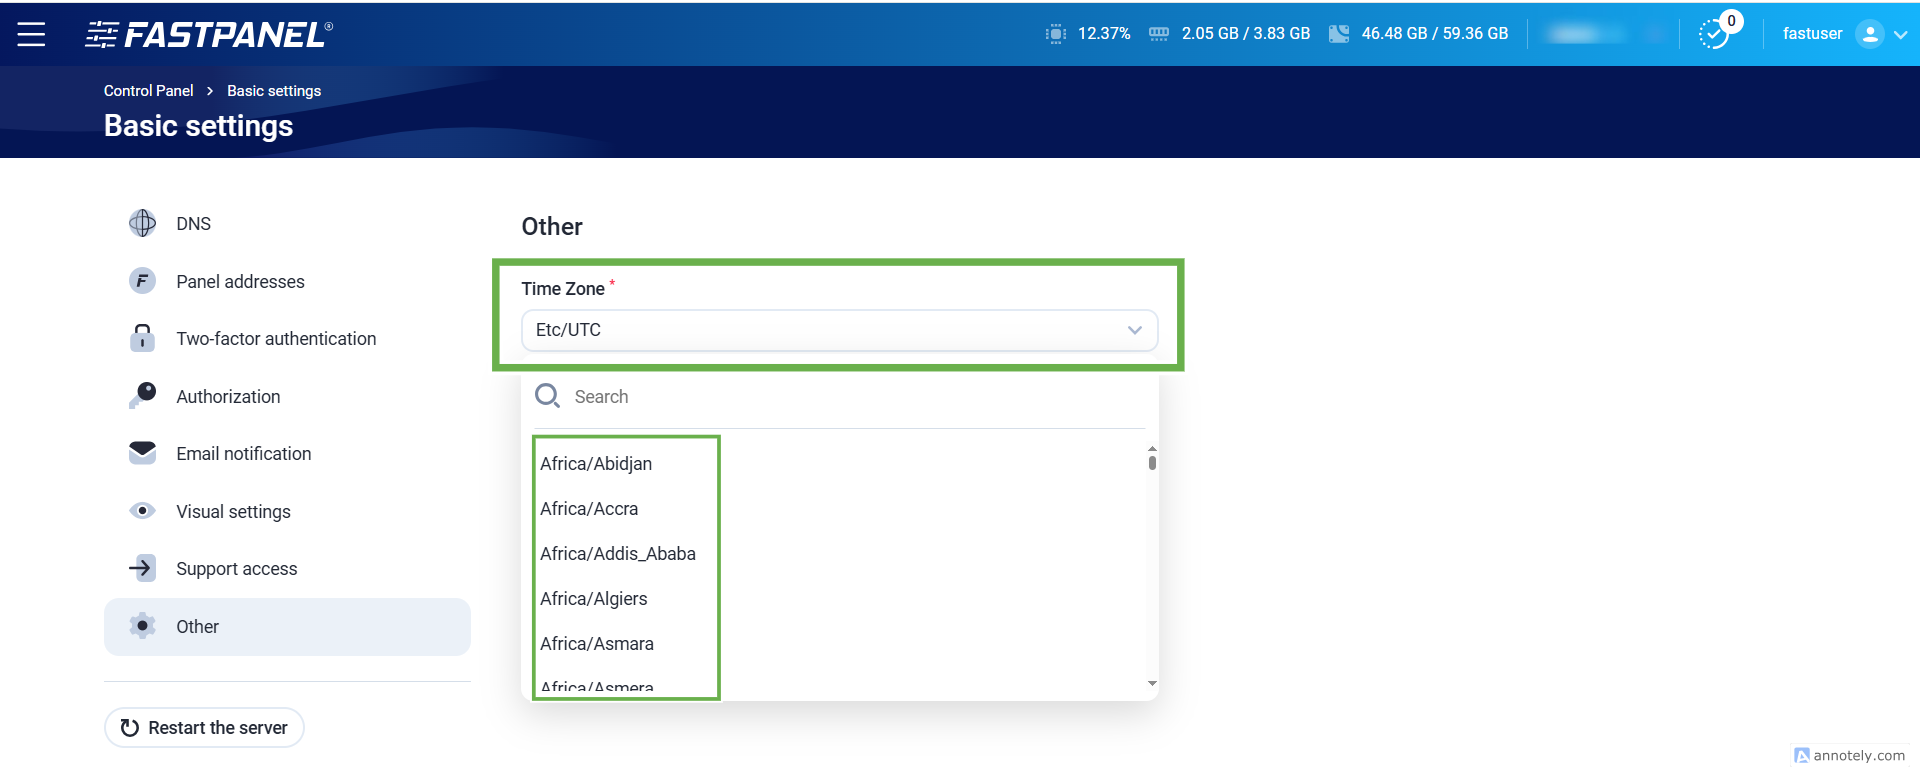Click the fastuser avatar icon
1920x777 pixels.
click(1868, 34)
